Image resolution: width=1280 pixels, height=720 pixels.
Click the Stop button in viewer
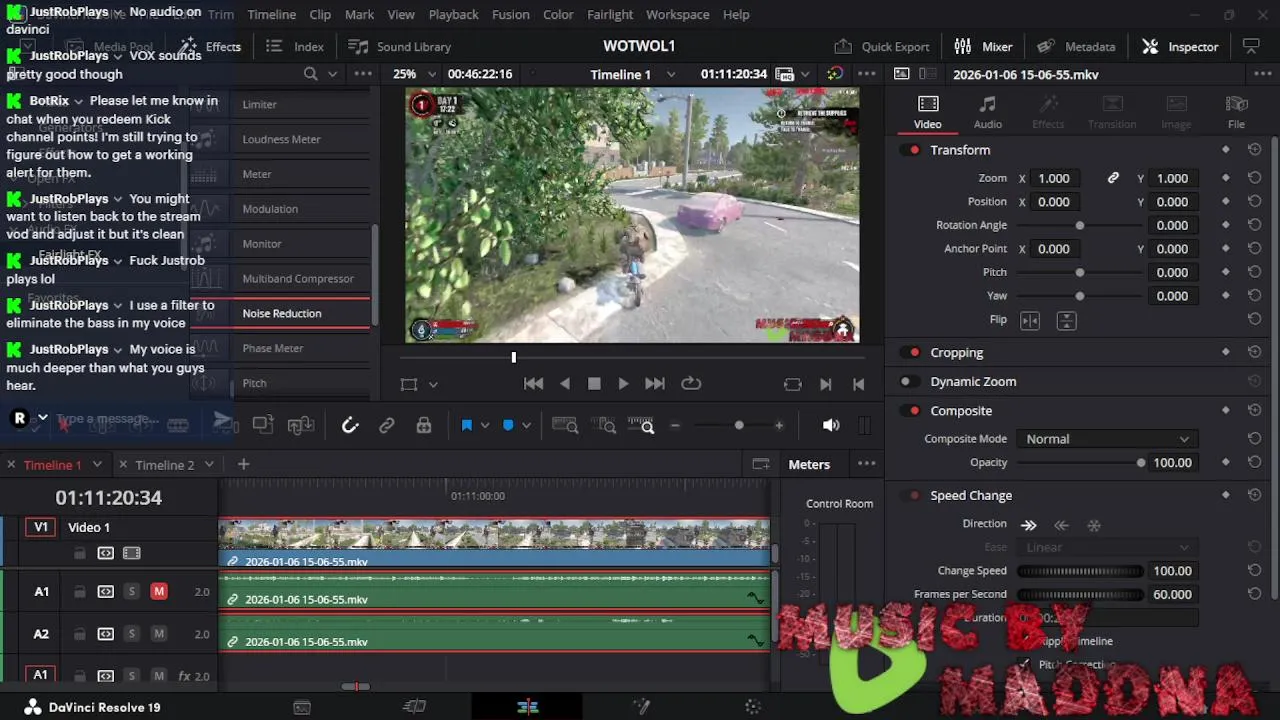click(x=594, y=383)
